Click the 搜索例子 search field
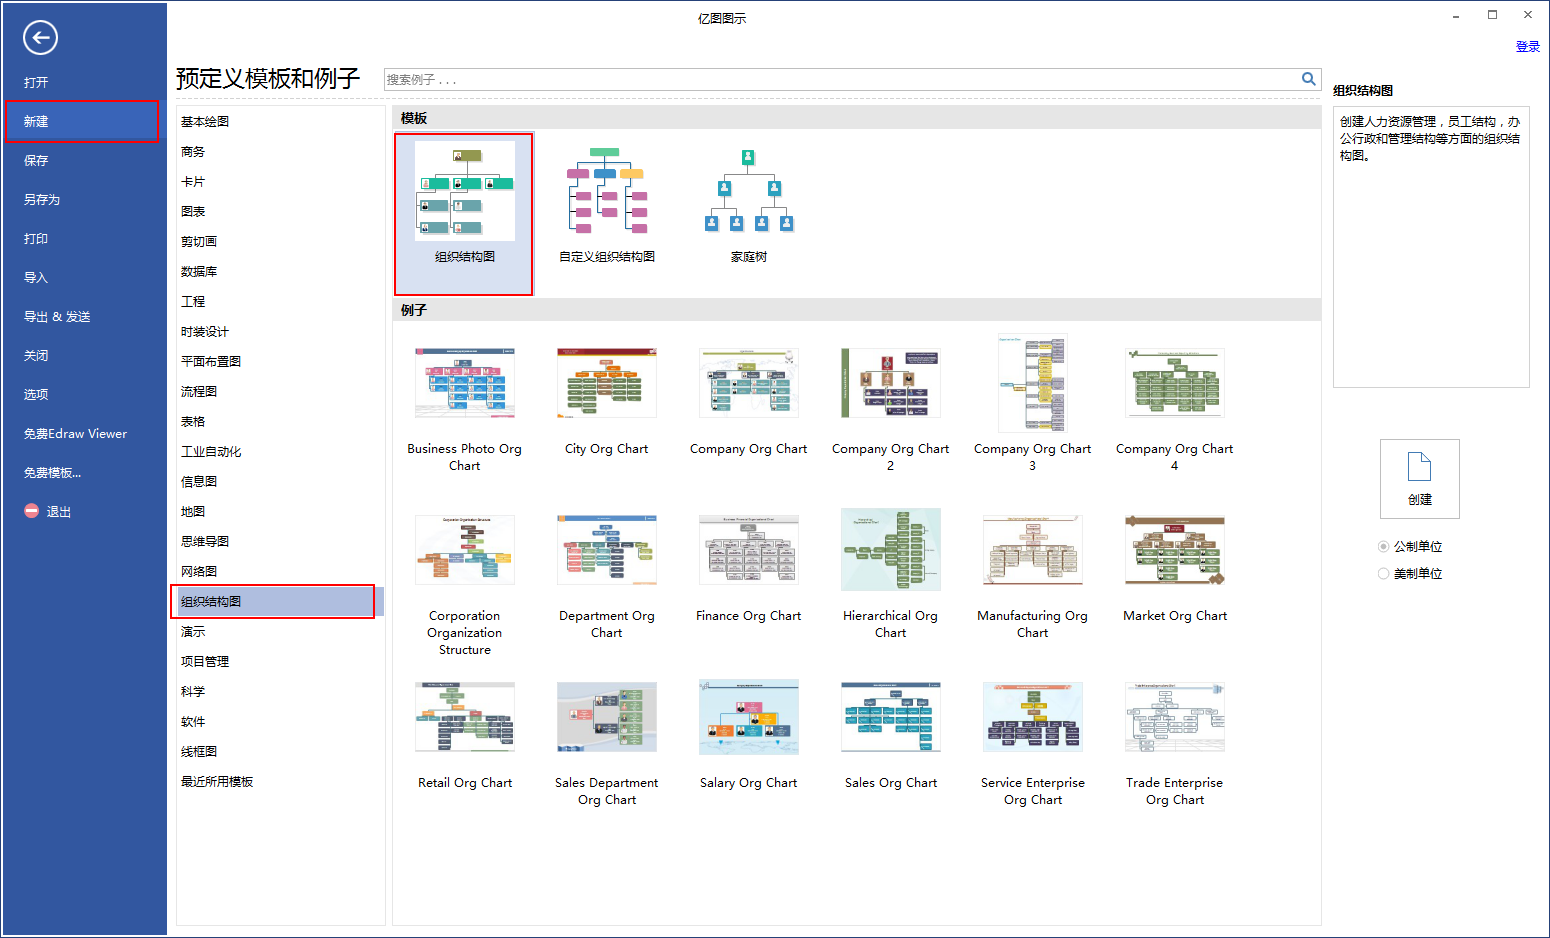 840,79
